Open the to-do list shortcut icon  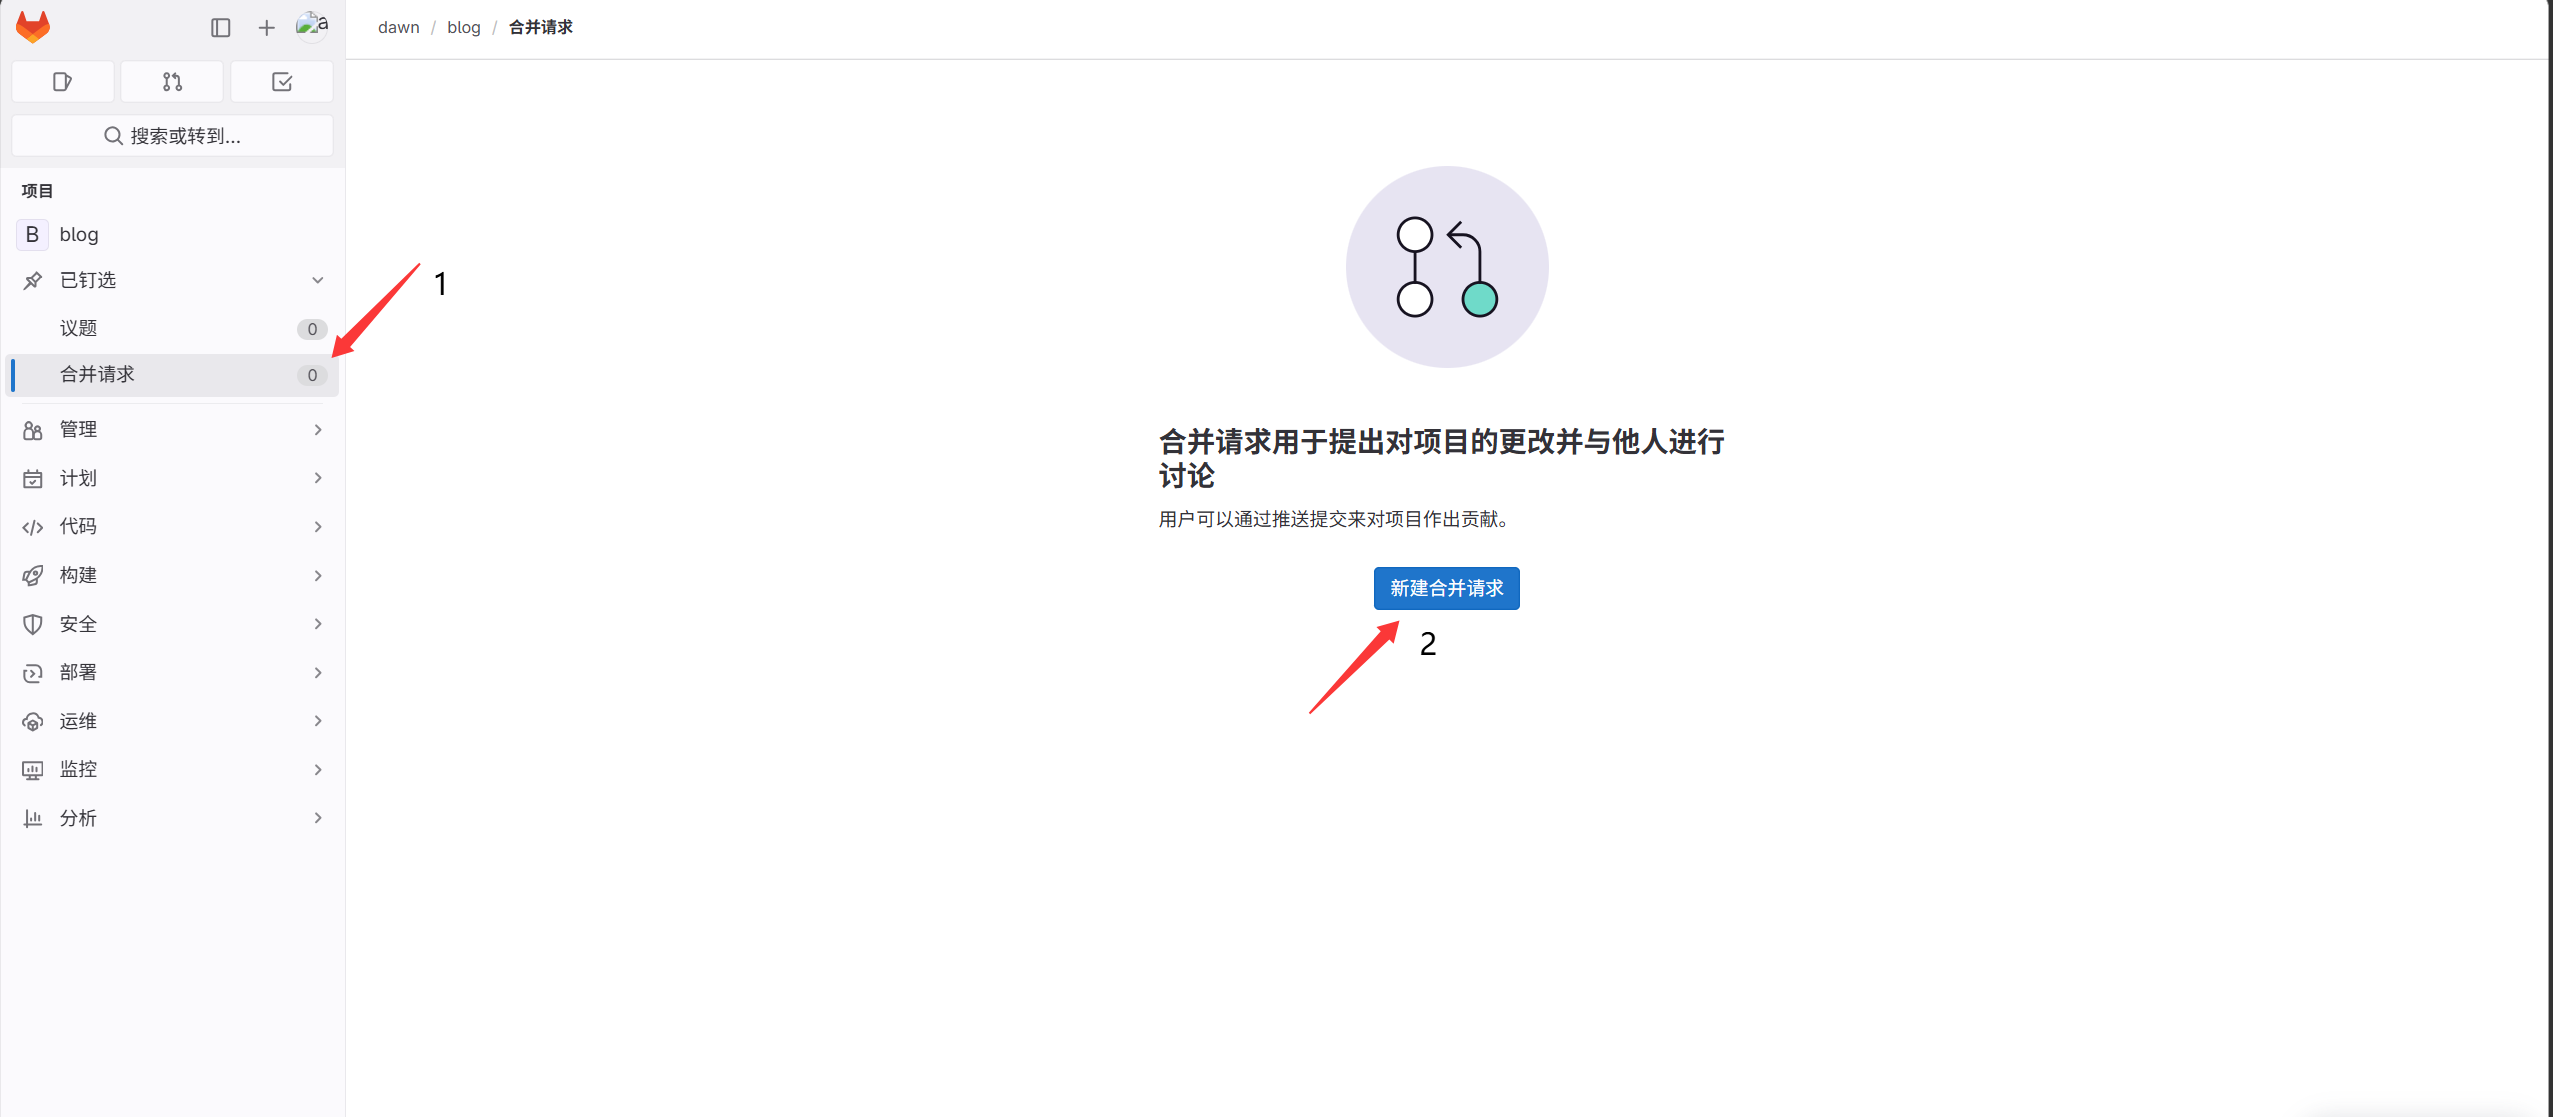[282, 82]
